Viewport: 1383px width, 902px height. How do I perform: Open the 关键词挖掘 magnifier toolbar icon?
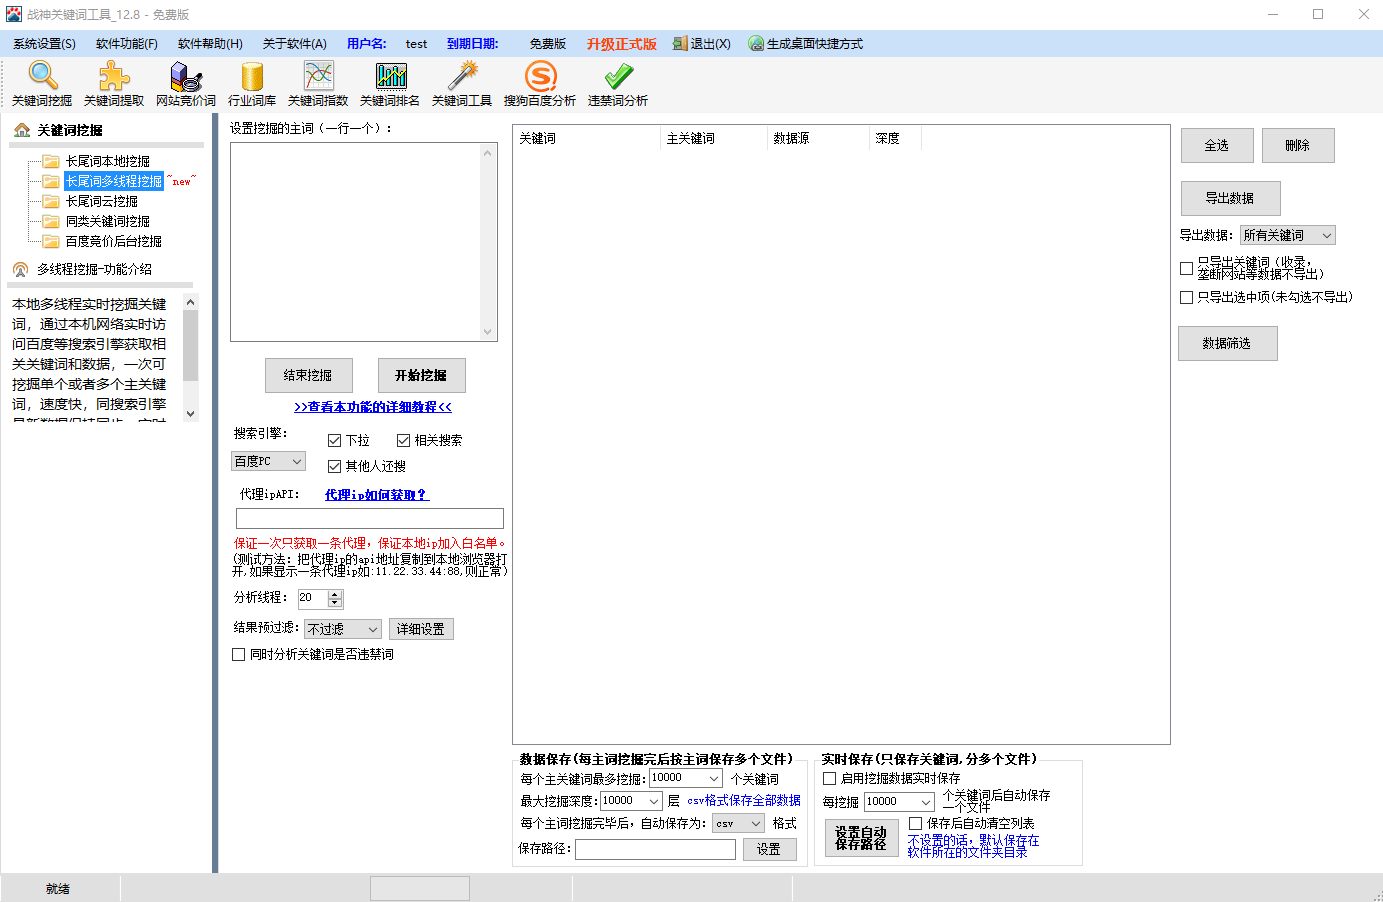tap(42, 76)
